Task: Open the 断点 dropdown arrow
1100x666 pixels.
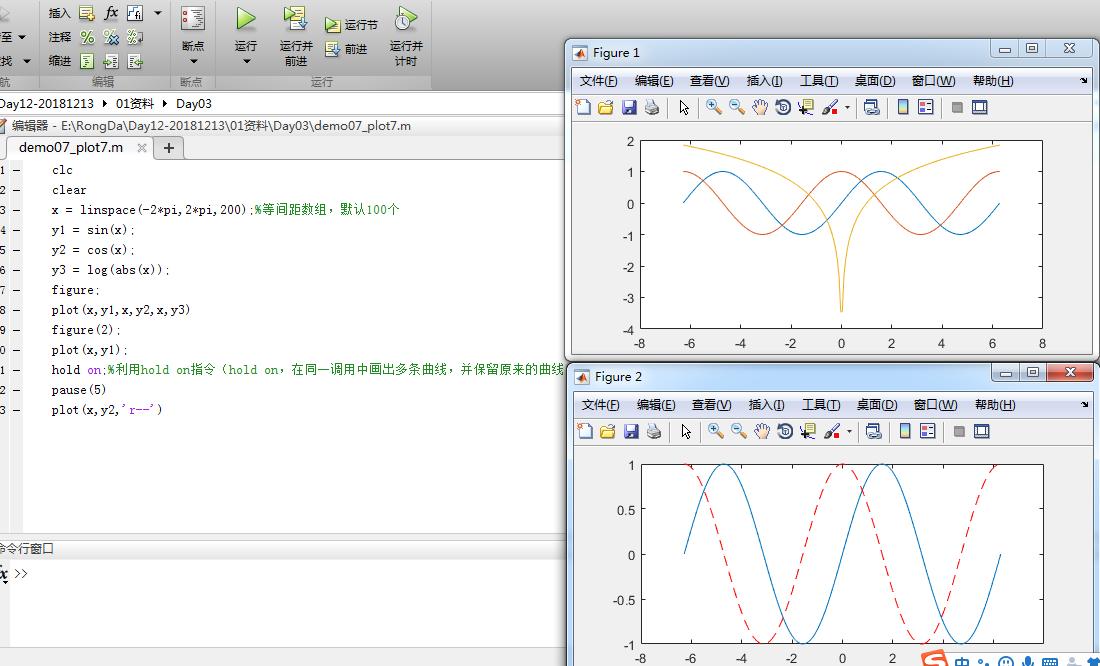Action: coord(193,62)
